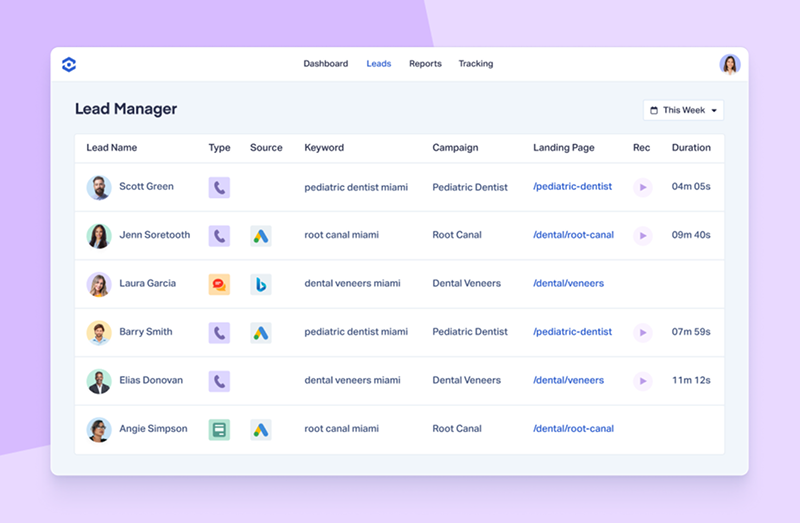Click Pediatric Dentist campaign in Barry Smith row

pyautogui.click(x=470, y=332)
